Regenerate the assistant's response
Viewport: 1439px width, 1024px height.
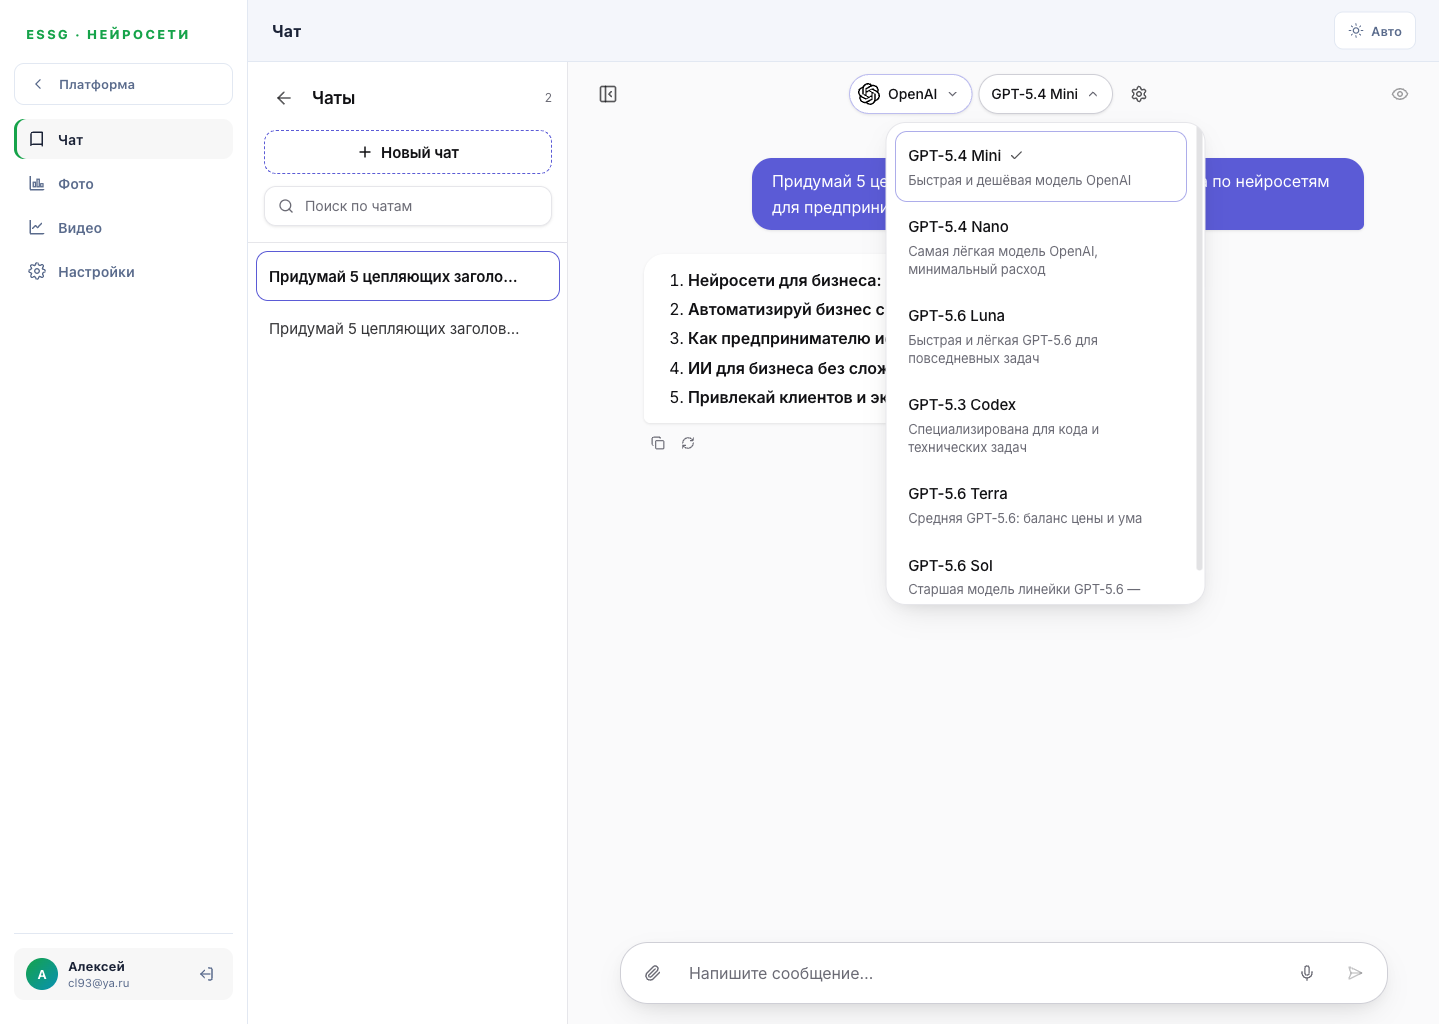[x=688, y=443]
